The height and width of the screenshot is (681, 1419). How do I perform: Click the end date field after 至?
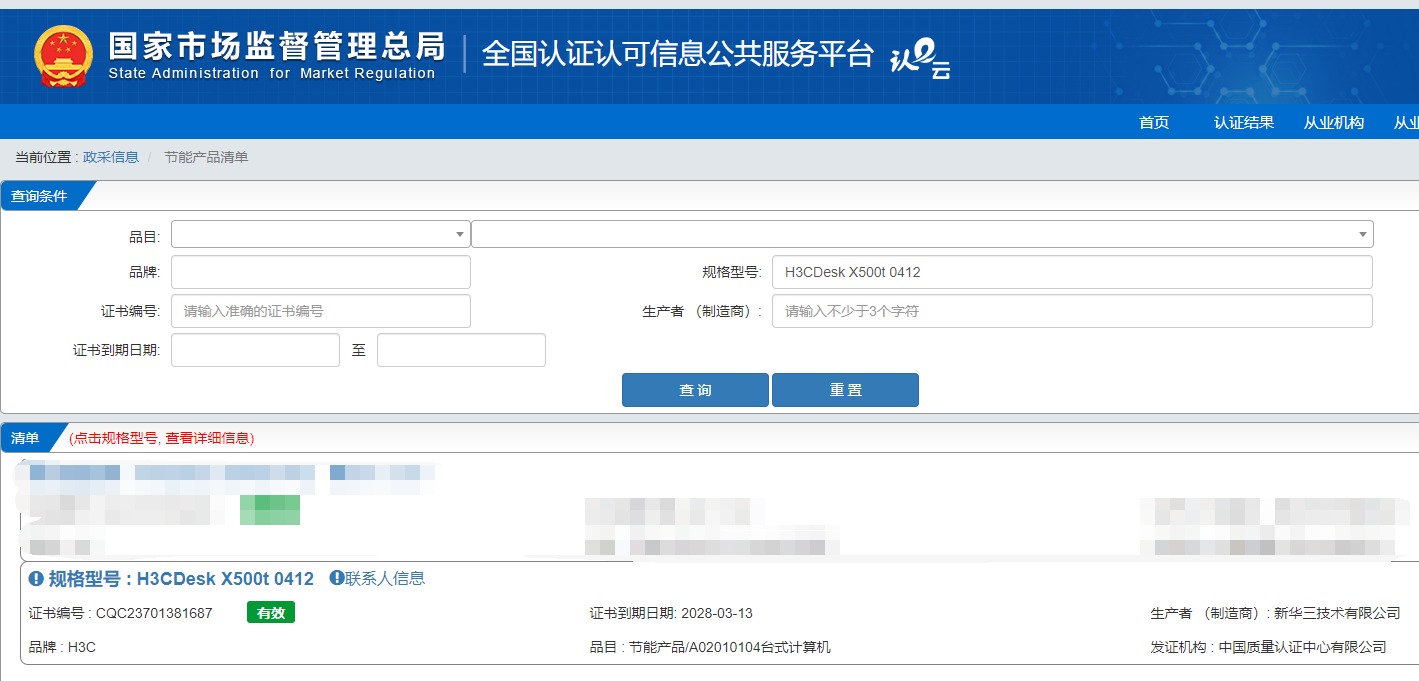(461, 350)
